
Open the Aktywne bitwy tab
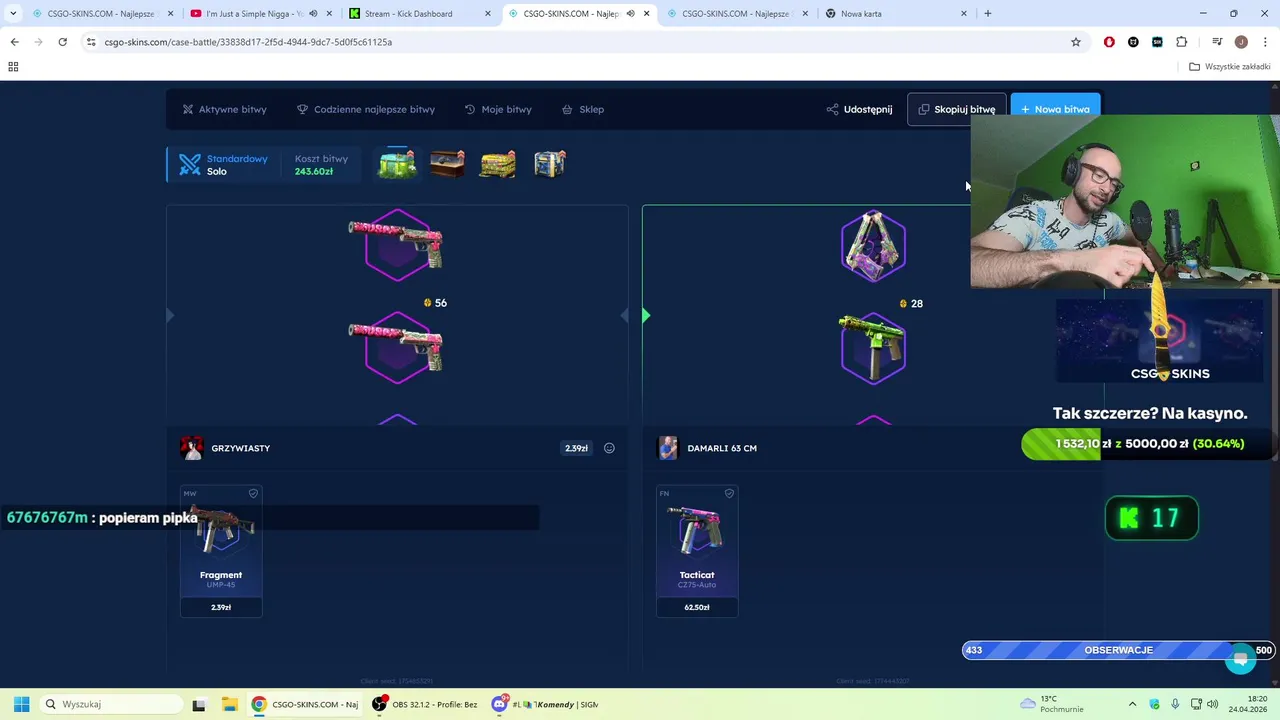point(224,109)
